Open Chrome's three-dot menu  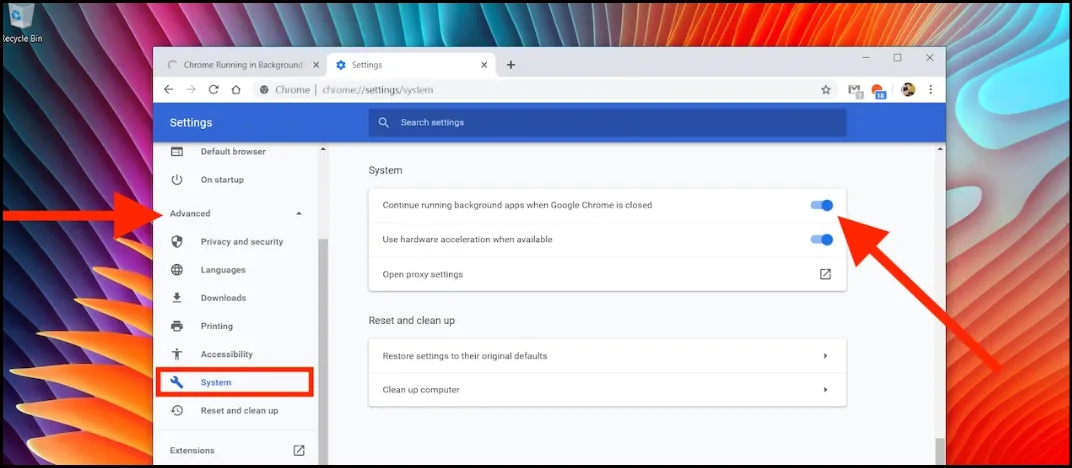[930, 90]
